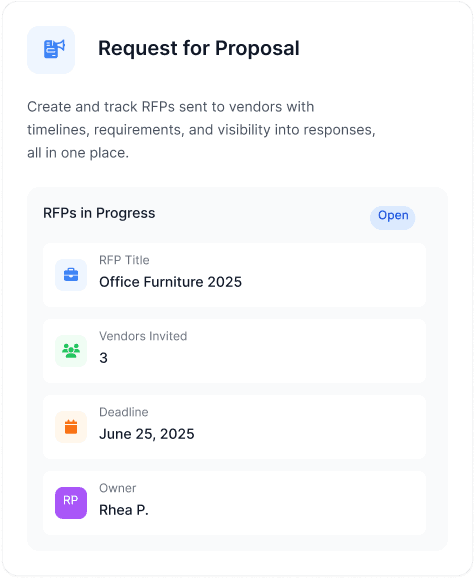Click the owner name Rhea P.
Image resolution: width=475 pixels, height=579 pixels.
124,510
